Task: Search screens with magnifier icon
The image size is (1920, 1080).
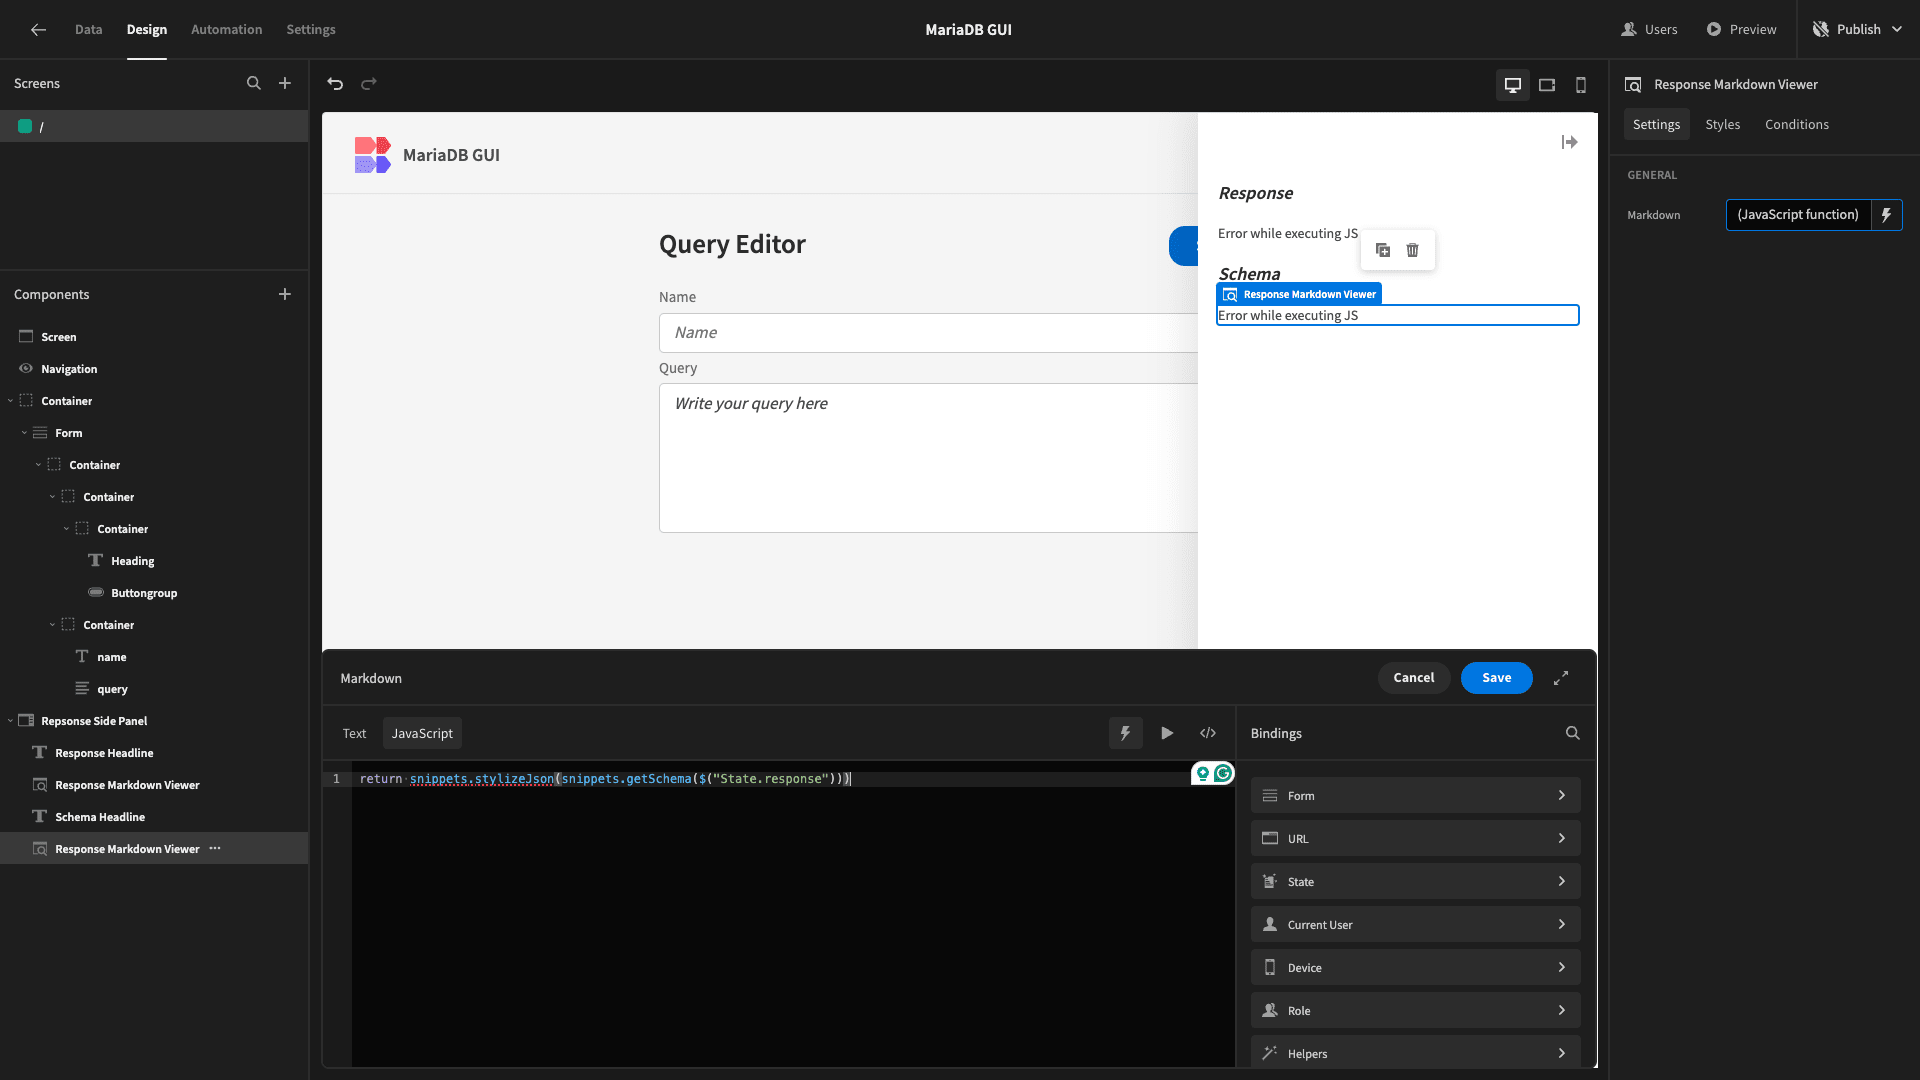Action: tap(254, 84)
